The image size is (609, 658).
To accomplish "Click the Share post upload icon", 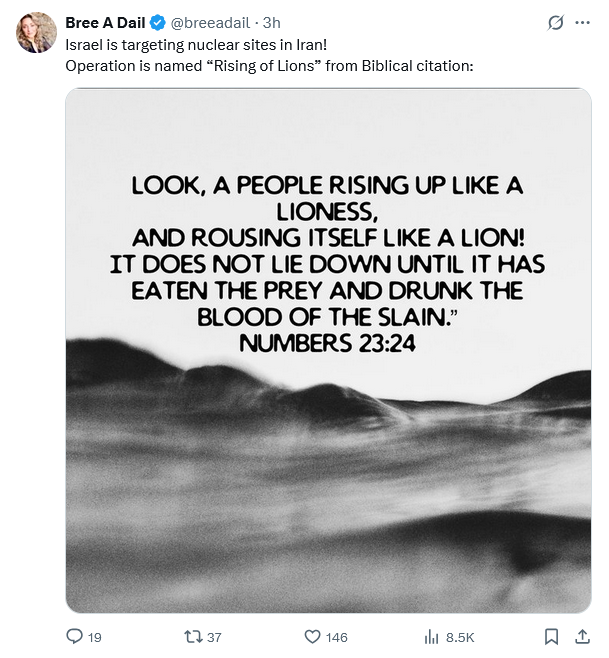I will 582,636.
